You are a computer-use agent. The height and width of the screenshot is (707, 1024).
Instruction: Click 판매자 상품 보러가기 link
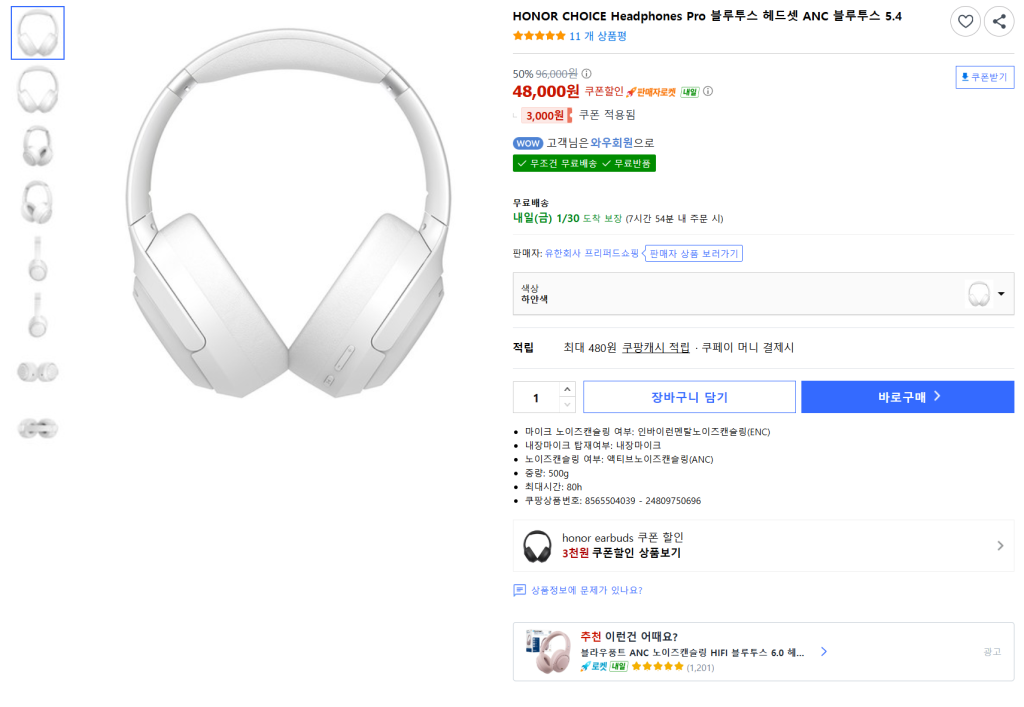click(693, 254)
